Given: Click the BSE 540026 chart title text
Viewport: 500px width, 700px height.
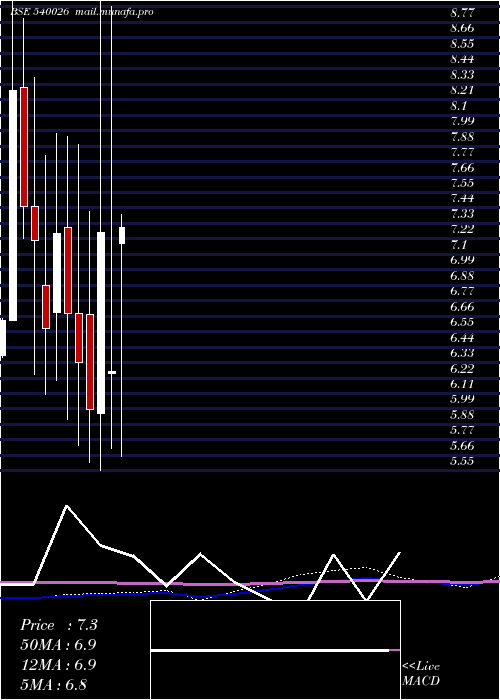Looking at the screenshot, I should coord(40,12).
